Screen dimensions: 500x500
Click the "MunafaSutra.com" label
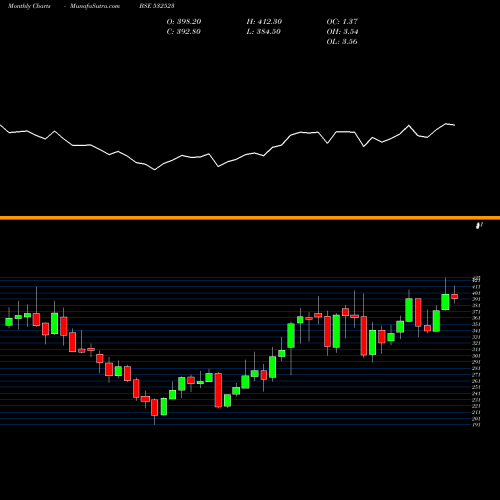click(x=95, y=6)
